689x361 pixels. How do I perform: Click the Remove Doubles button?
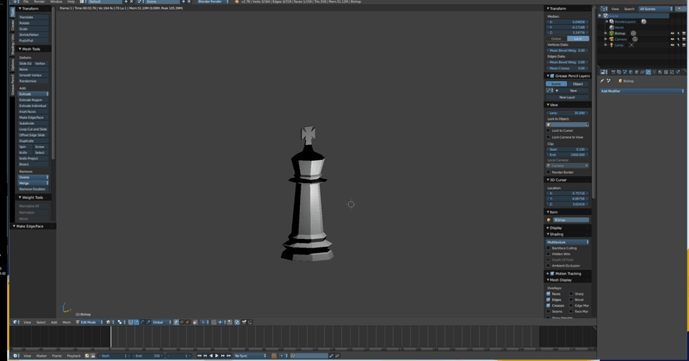point(33,189)
